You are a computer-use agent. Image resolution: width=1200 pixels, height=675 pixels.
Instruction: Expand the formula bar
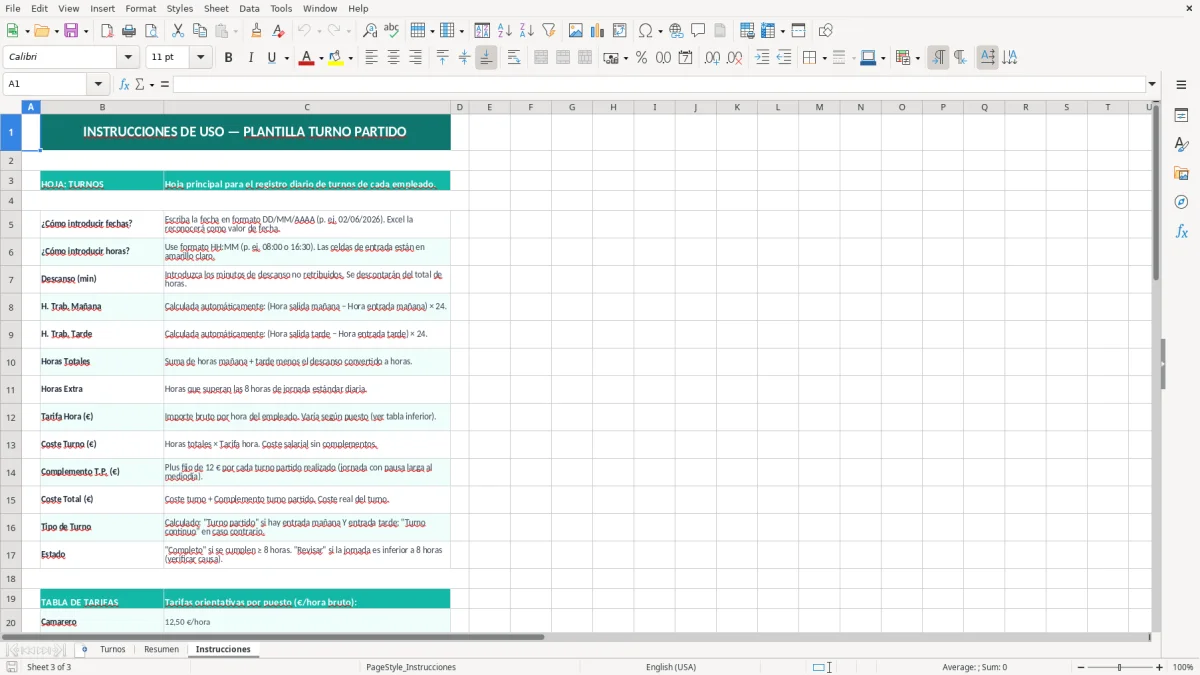tap(1152, 84)
